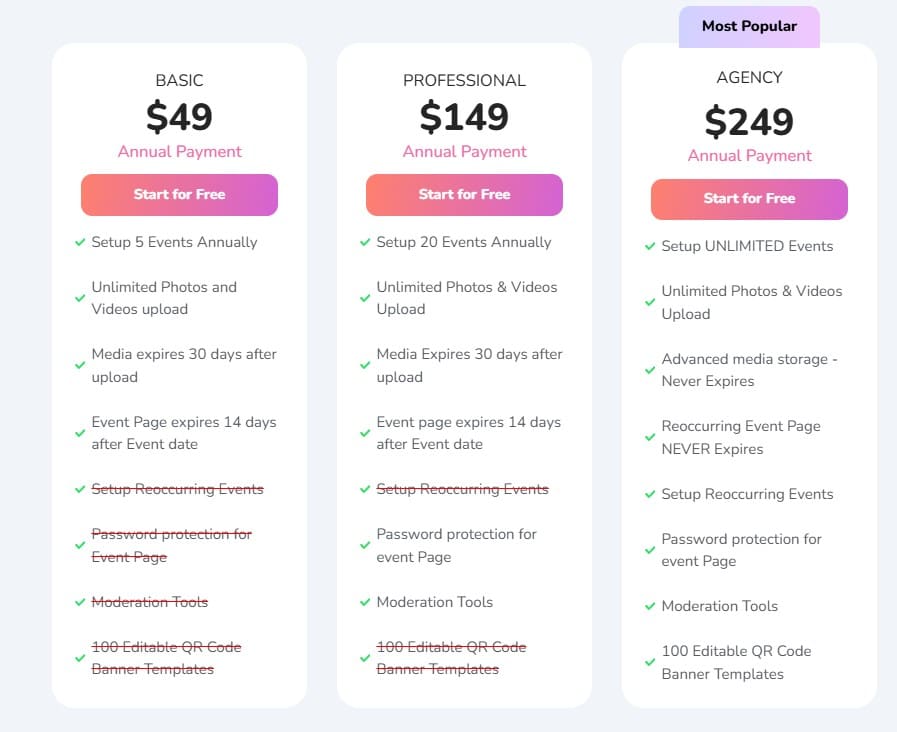The height and width of the screenshot is (732, 897).
Task: Click checkmark icon beside Setup 5 Events Annually
Action: point(80,242)
